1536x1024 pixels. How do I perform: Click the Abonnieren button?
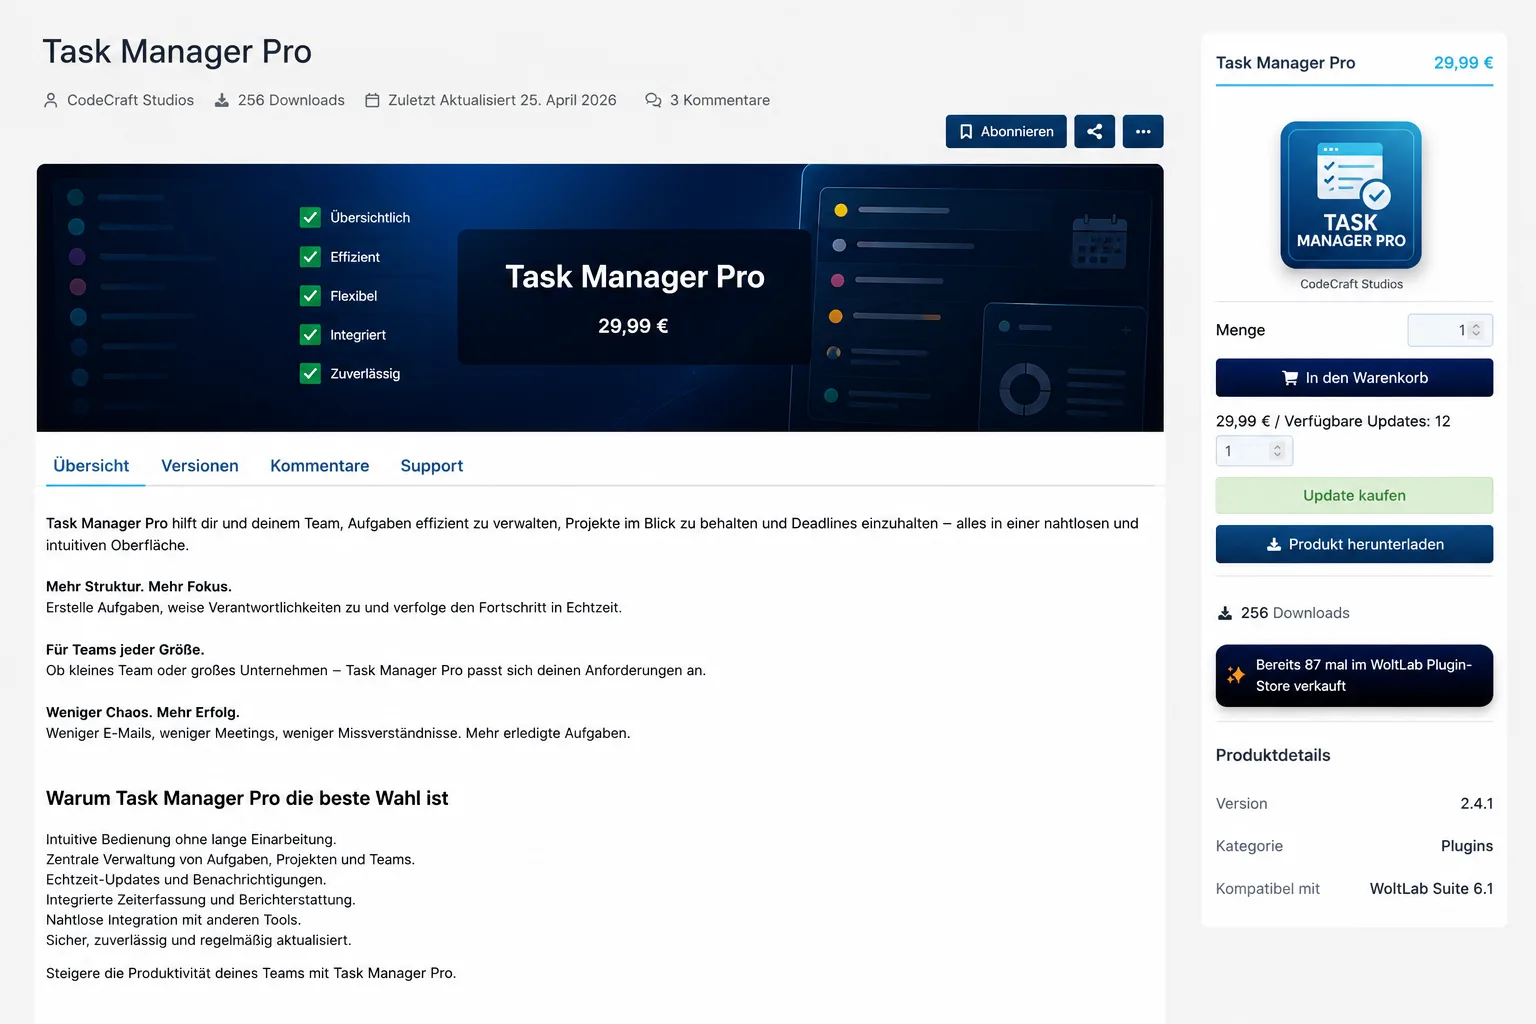tap(1006, 131)
